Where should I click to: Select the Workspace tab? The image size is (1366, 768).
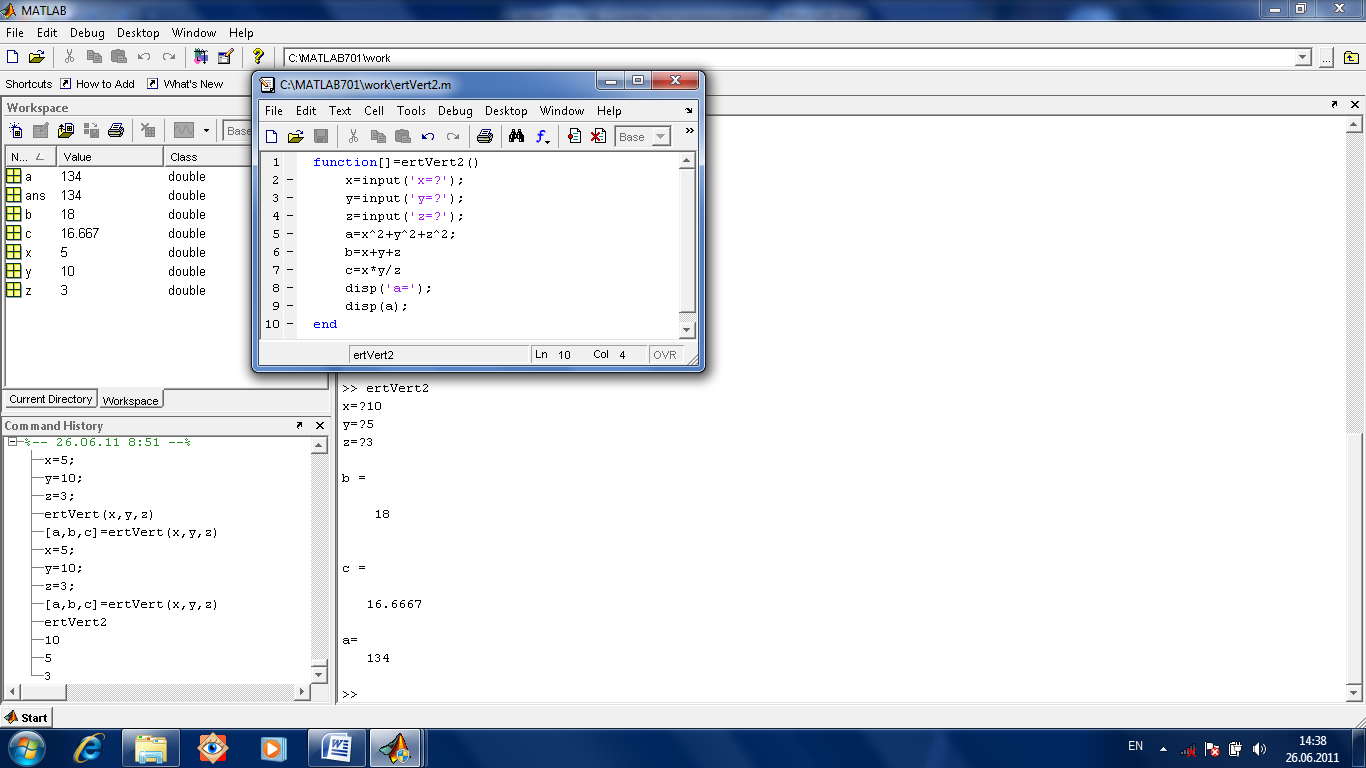[x=131, y=401]
